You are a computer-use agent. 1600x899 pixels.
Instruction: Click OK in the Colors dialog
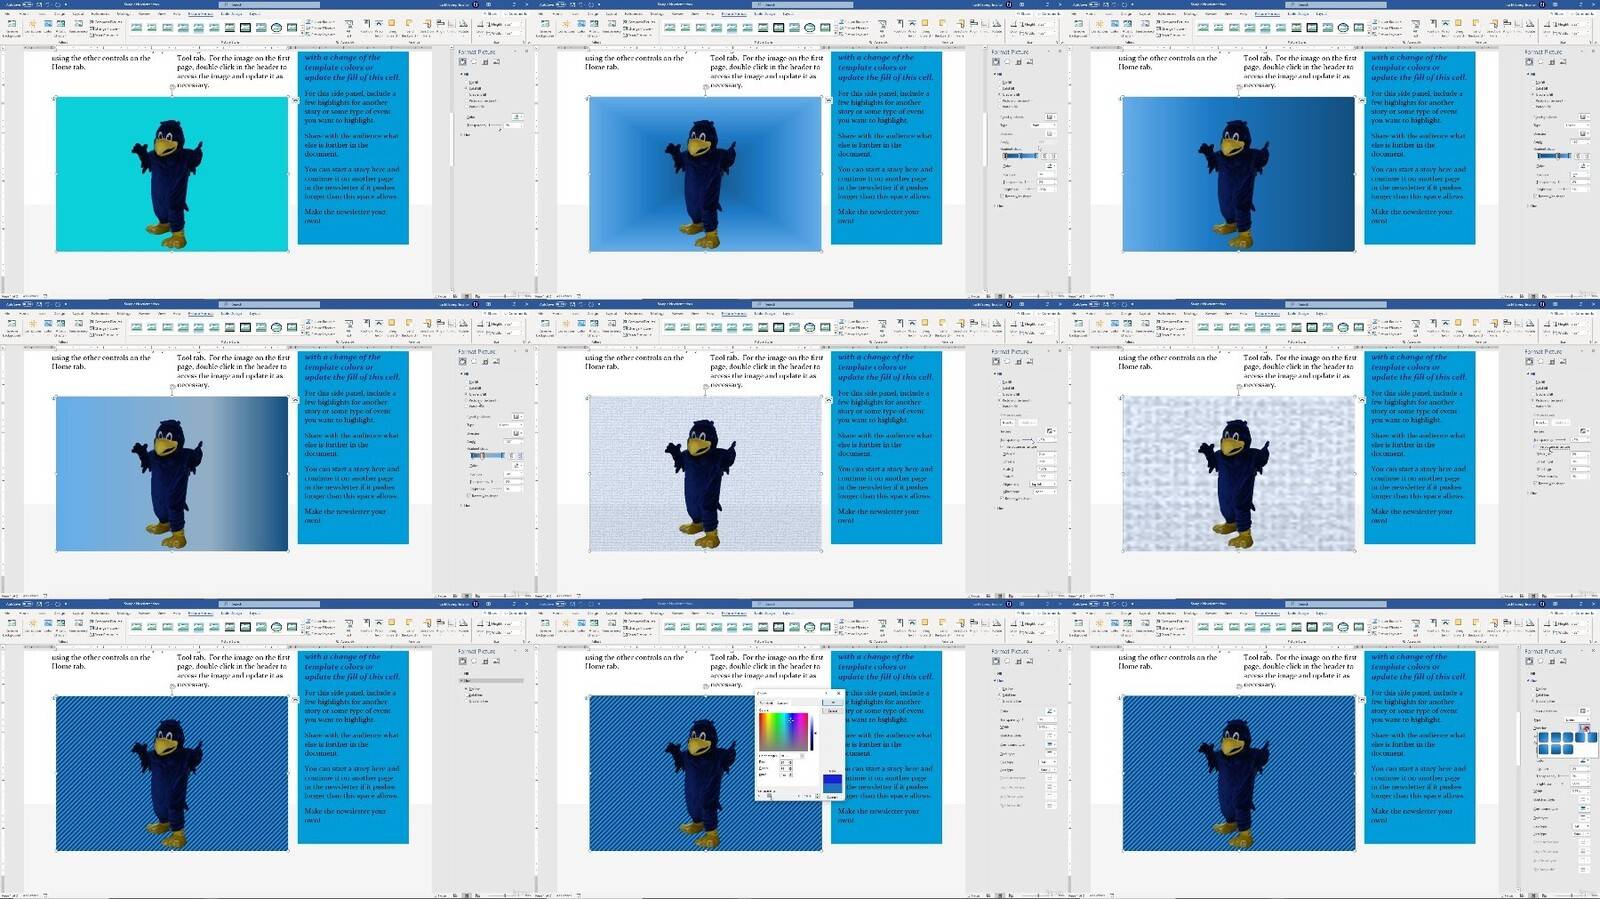(832, 702)
